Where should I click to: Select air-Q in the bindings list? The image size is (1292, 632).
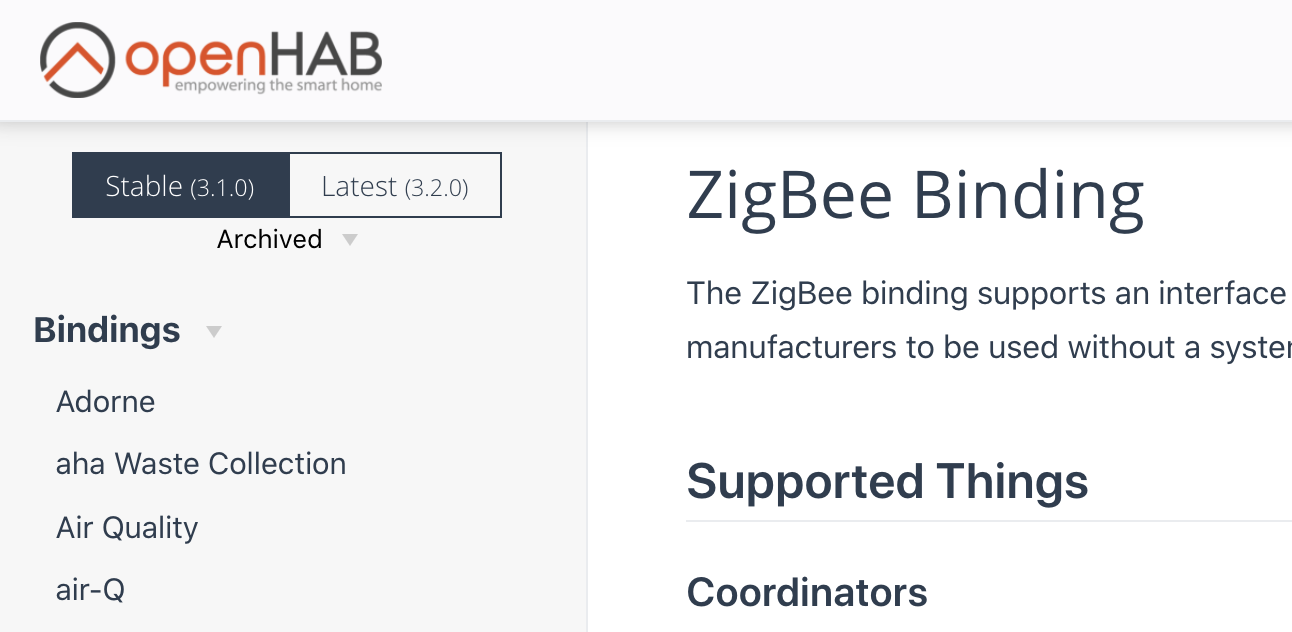click(x=90, y=590)
